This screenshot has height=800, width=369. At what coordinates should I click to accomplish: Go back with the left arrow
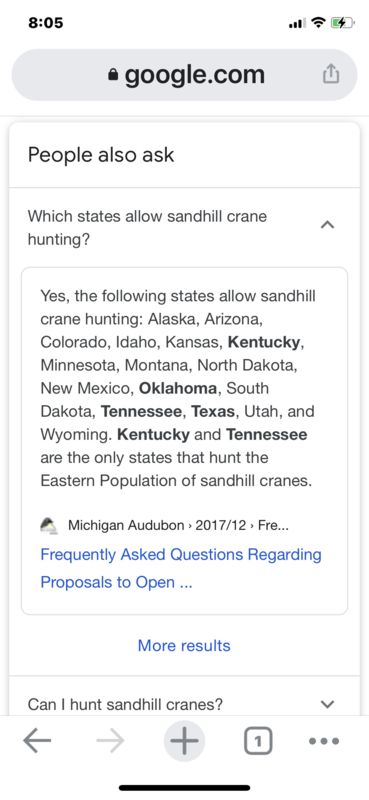point(37,741)
